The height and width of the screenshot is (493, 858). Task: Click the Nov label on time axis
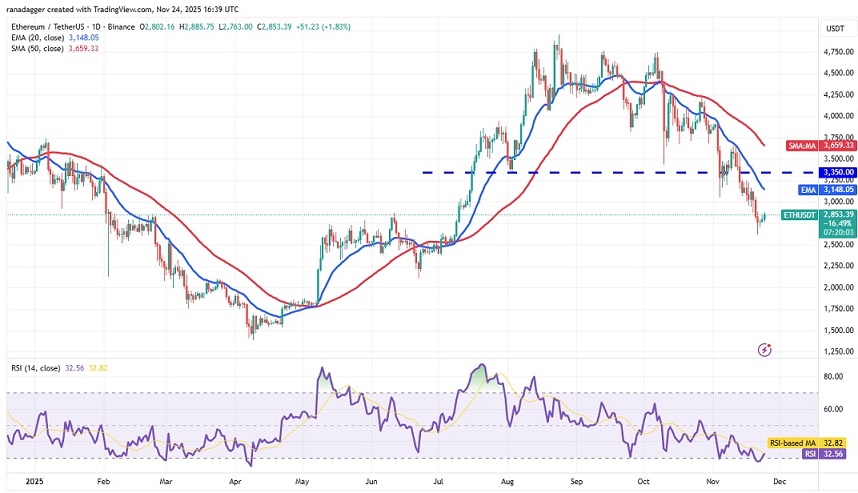pos(713,479)
